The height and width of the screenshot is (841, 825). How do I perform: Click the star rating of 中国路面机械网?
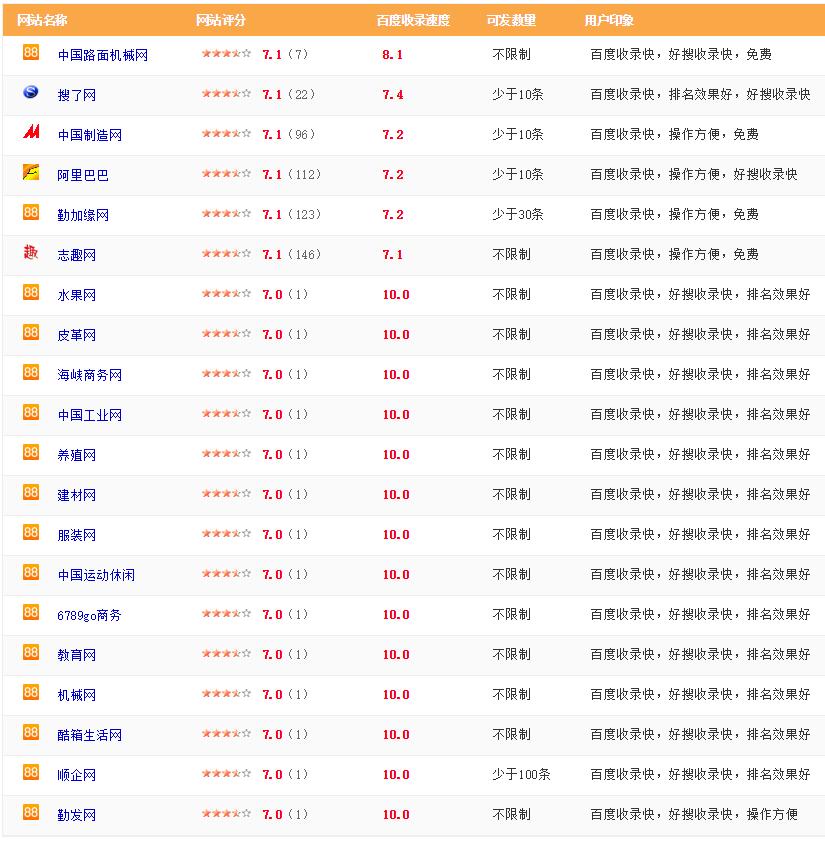(x=226, y=53)
